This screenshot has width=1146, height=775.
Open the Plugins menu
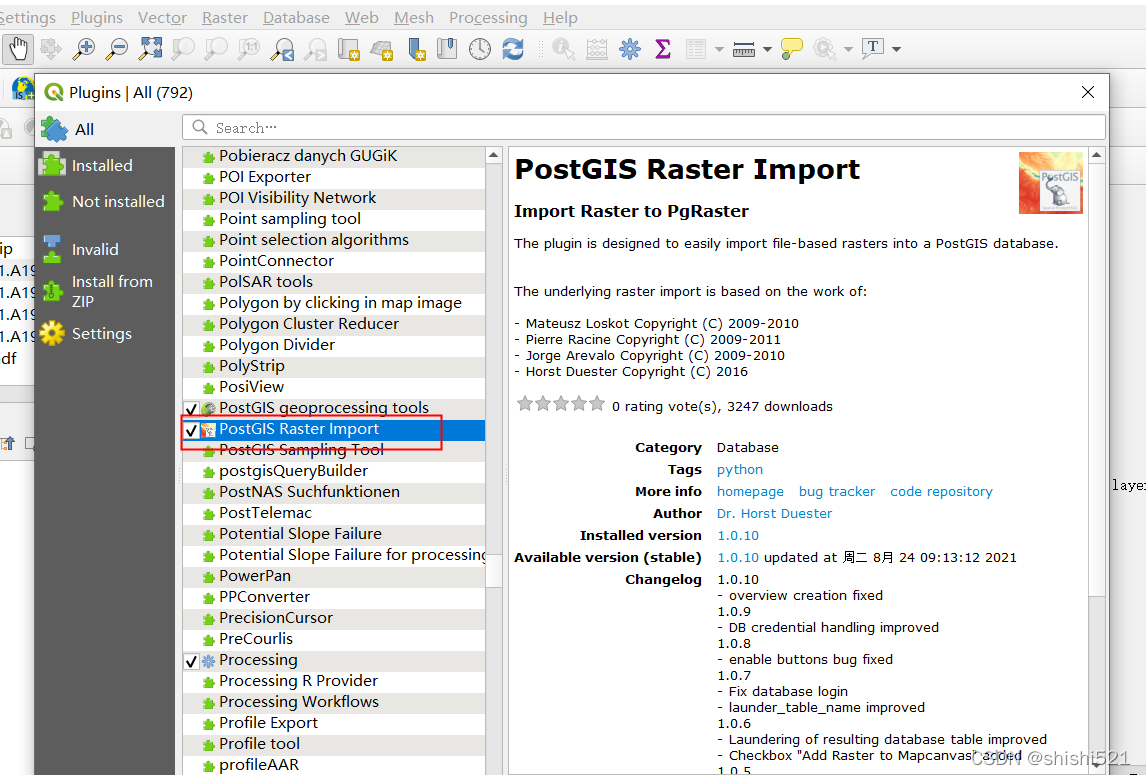(96, 18)
